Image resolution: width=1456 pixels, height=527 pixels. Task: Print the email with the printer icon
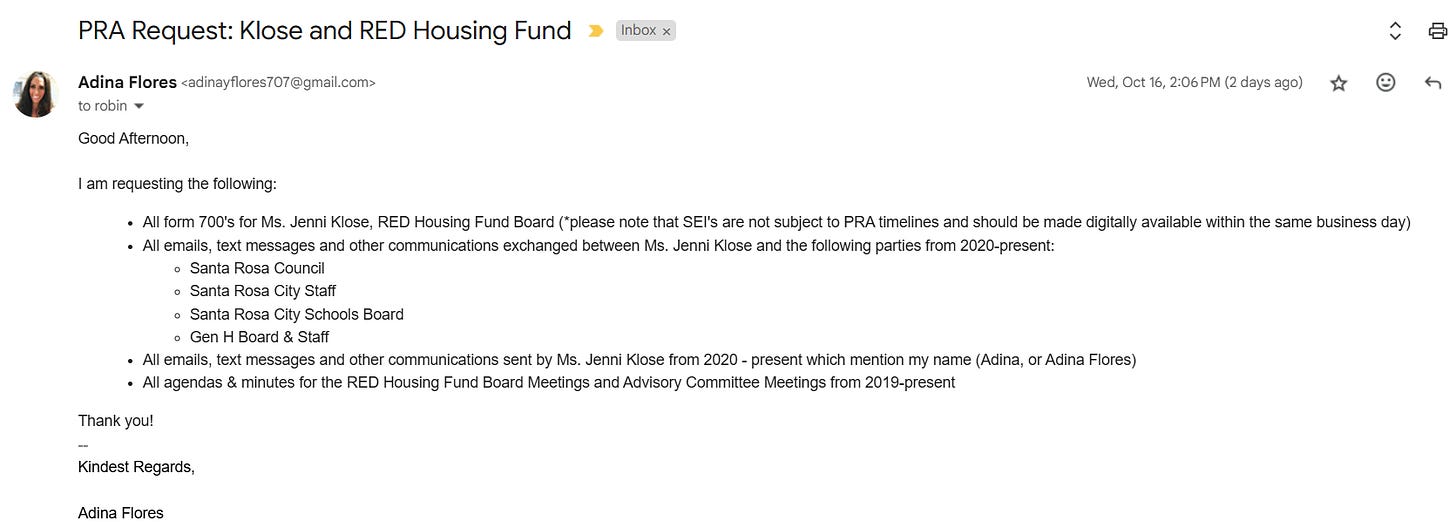1438,31
